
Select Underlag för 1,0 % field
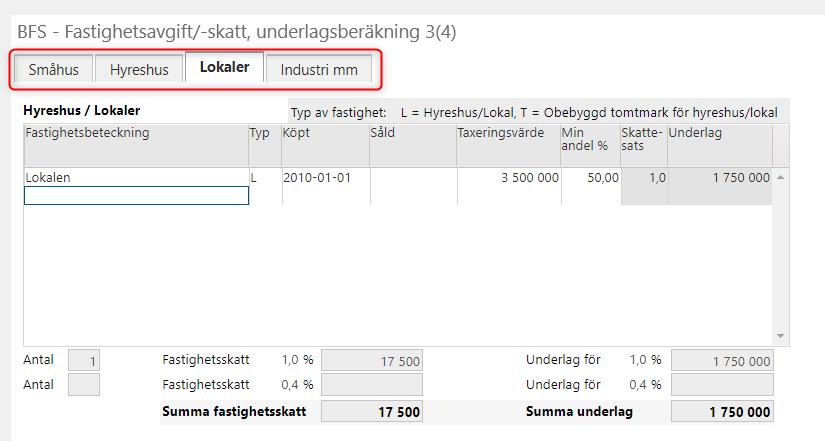point(722,360)
